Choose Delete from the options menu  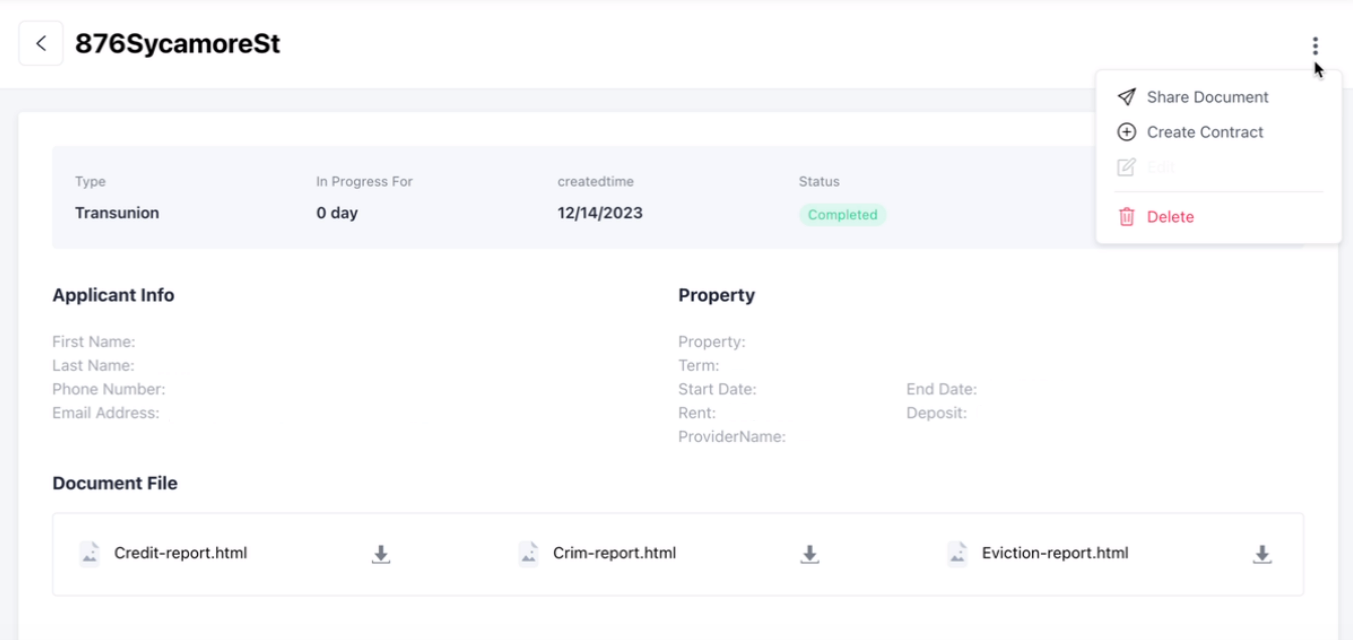1169,216
